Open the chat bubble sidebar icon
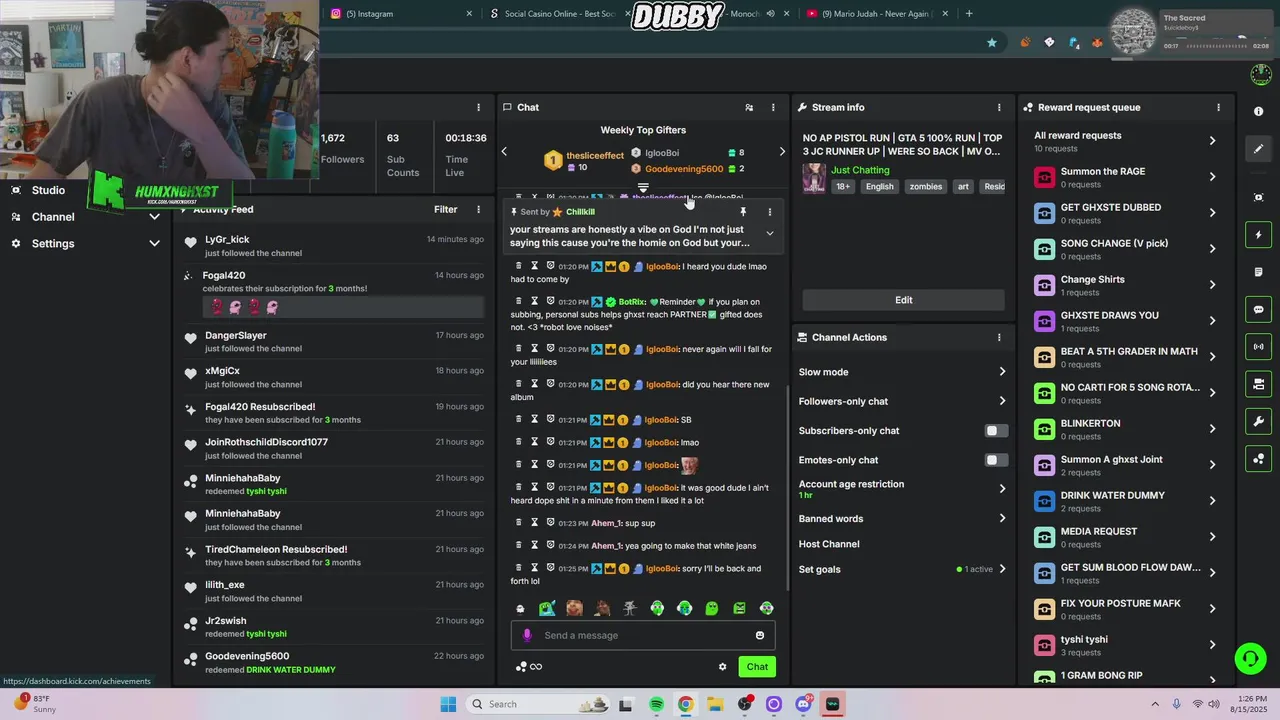The width and height of the screenshot is (1280, 720). tap(1259, 310)
